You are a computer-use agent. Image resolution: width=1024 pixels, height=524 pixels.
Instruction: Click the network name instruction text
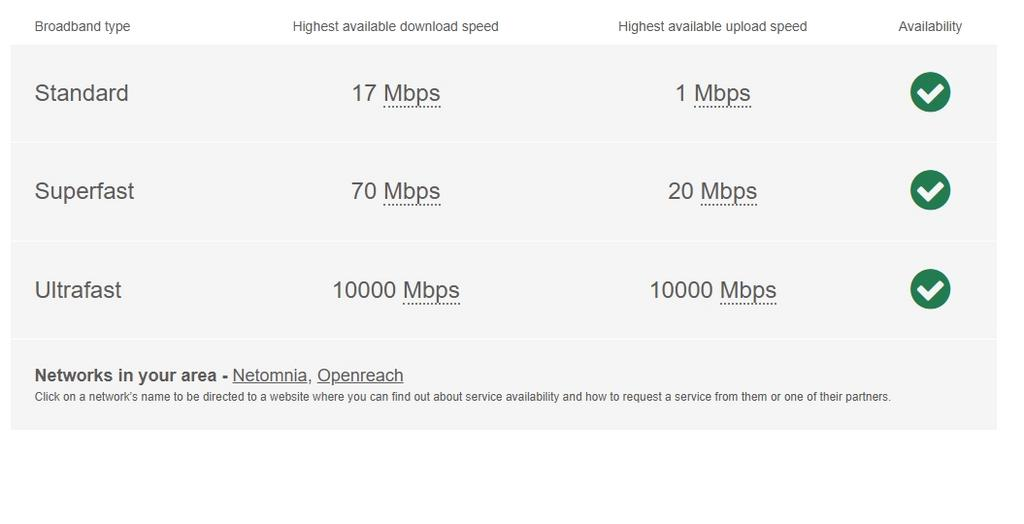[462, 397]
